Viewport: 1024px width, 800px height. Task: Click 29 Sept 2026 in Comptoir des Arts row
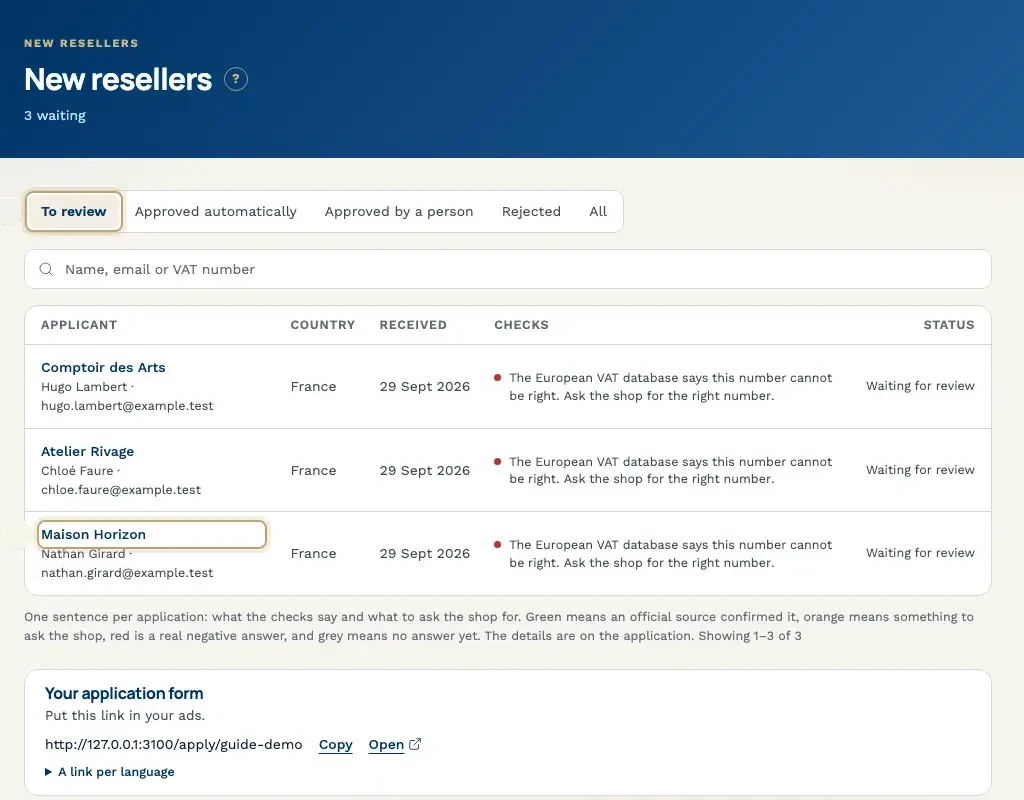click(424, 387)
